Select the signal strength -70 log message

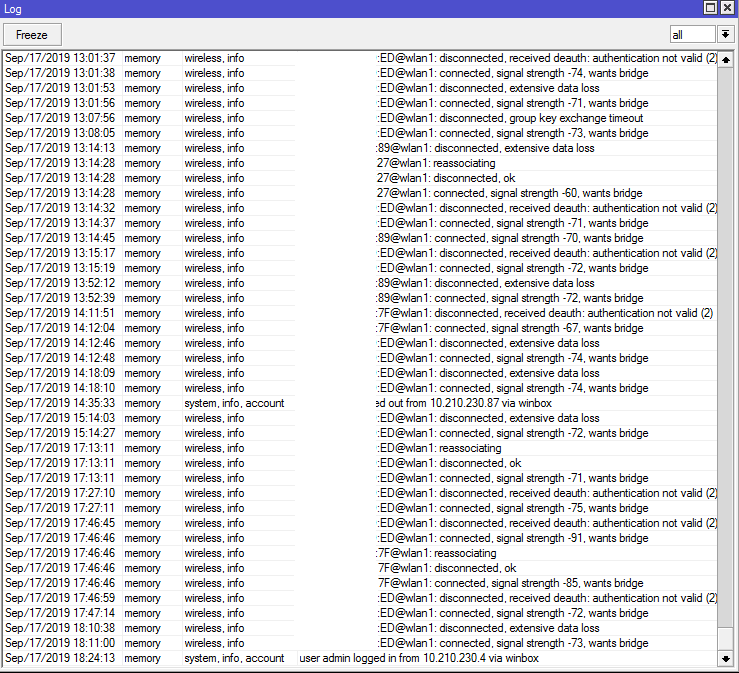click(509, 238)
